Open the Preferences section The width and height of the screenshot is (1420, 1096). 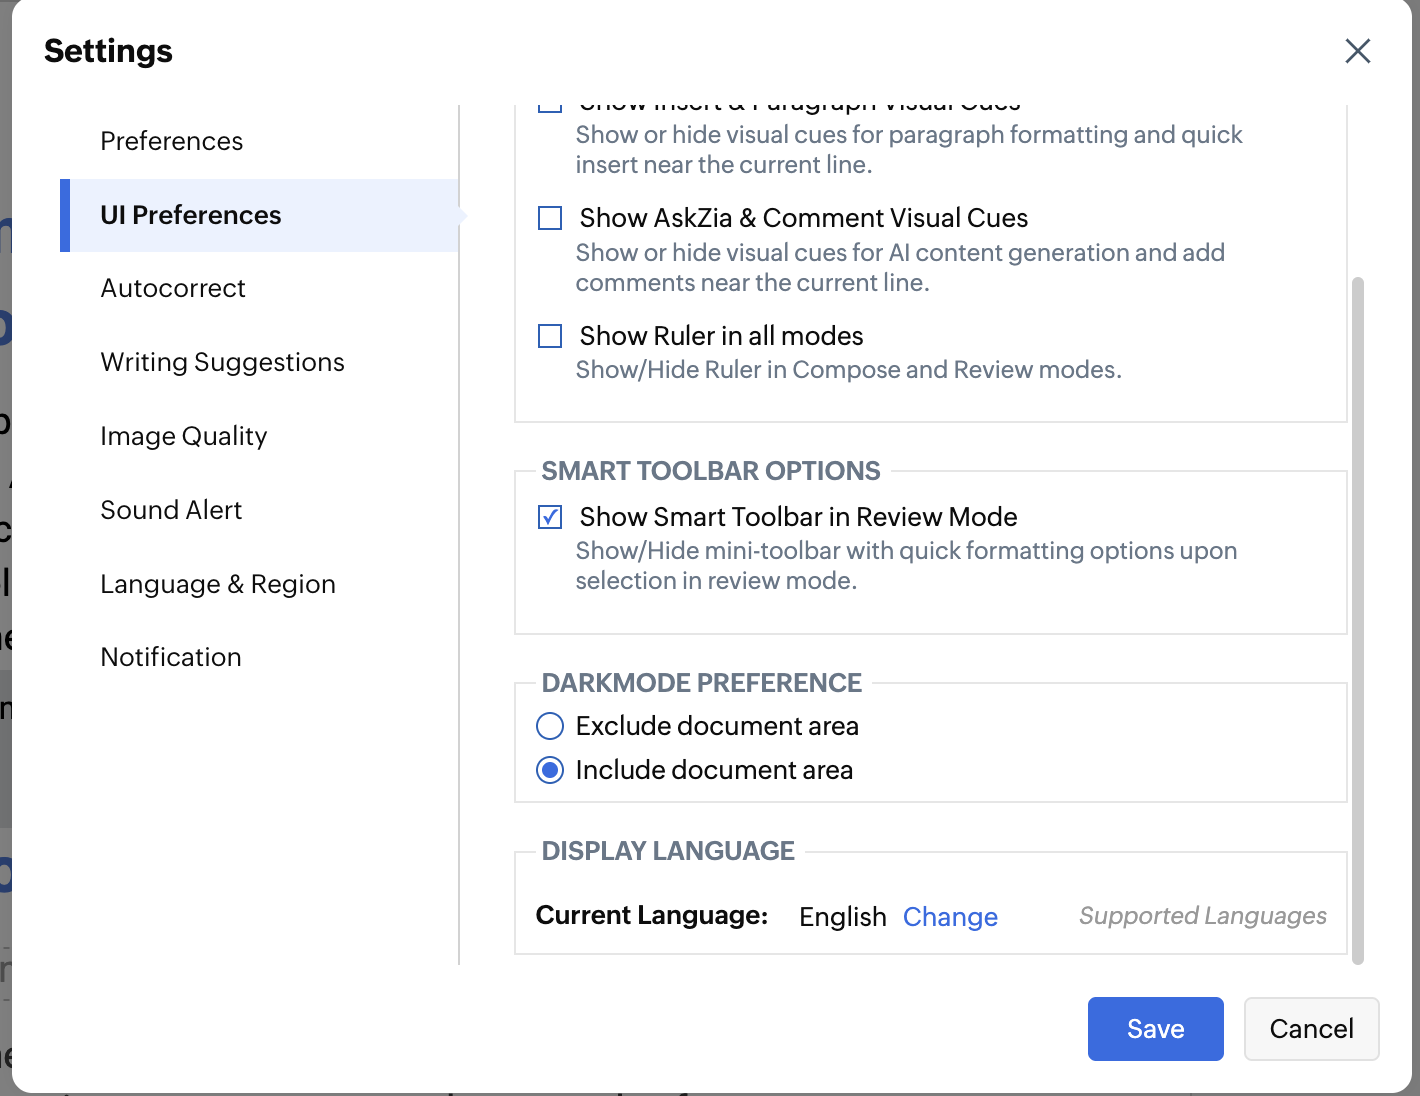172,141
